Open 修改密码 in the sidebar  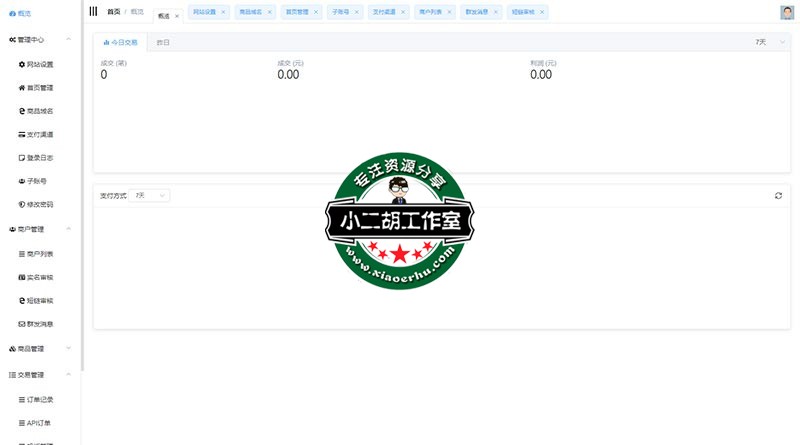40,204
